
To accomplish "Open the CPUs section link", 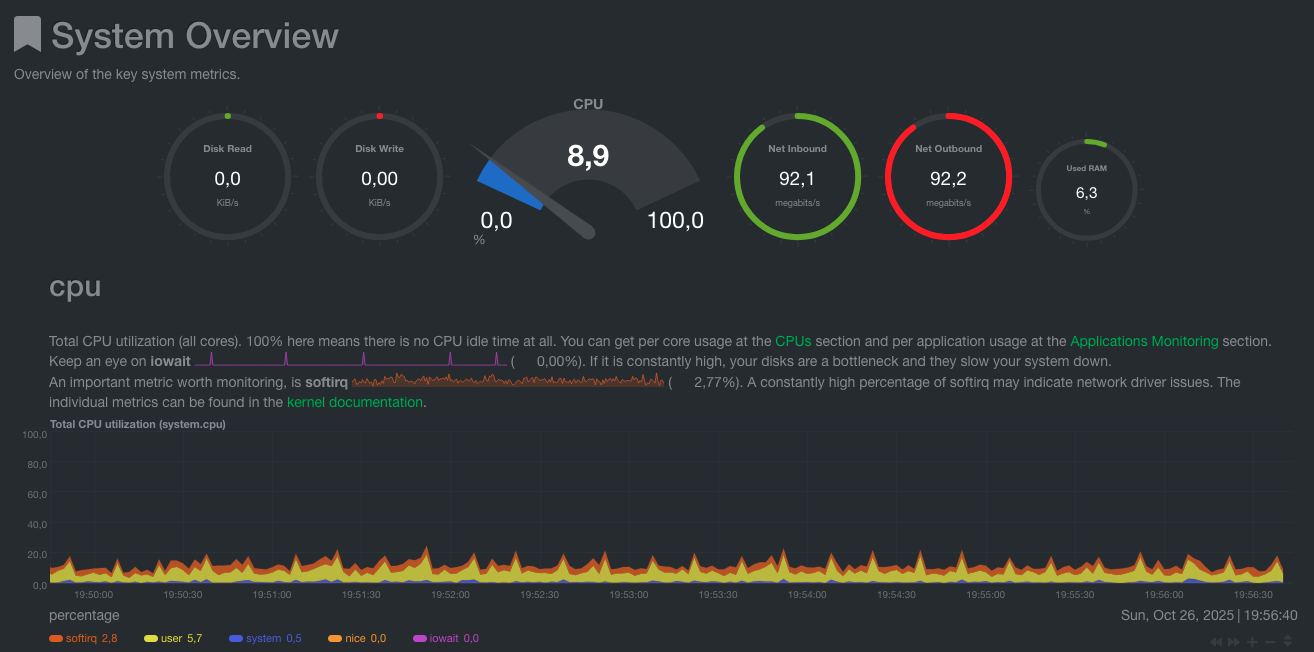I will [x=793, y=341].
